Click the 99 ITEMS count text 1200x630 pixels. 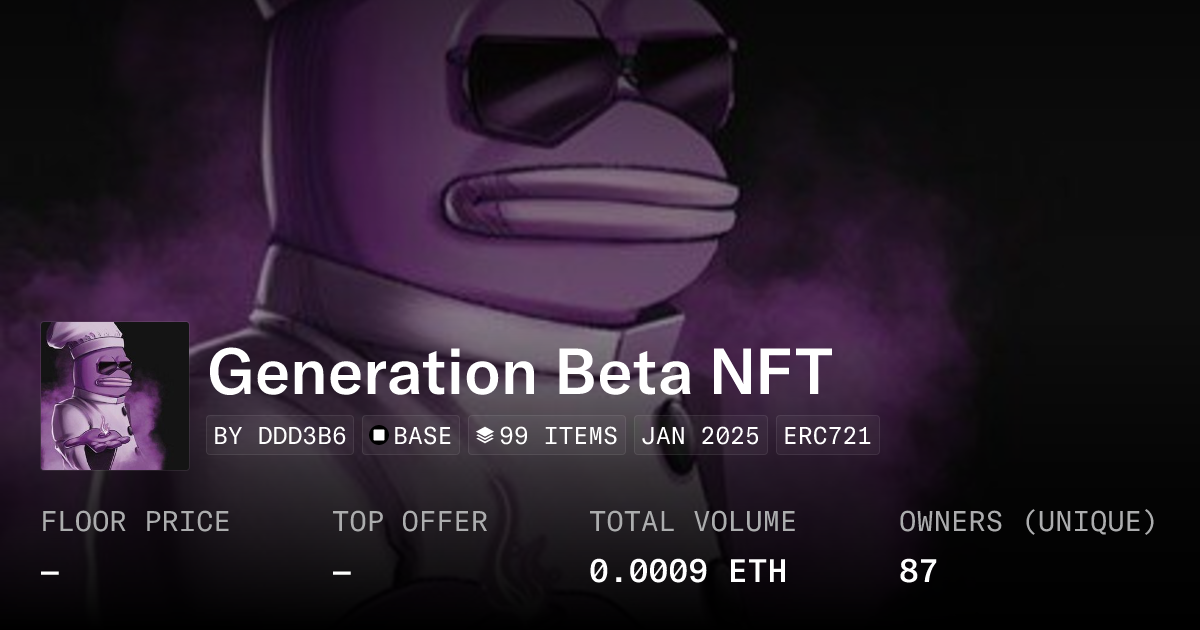(558, 436)
